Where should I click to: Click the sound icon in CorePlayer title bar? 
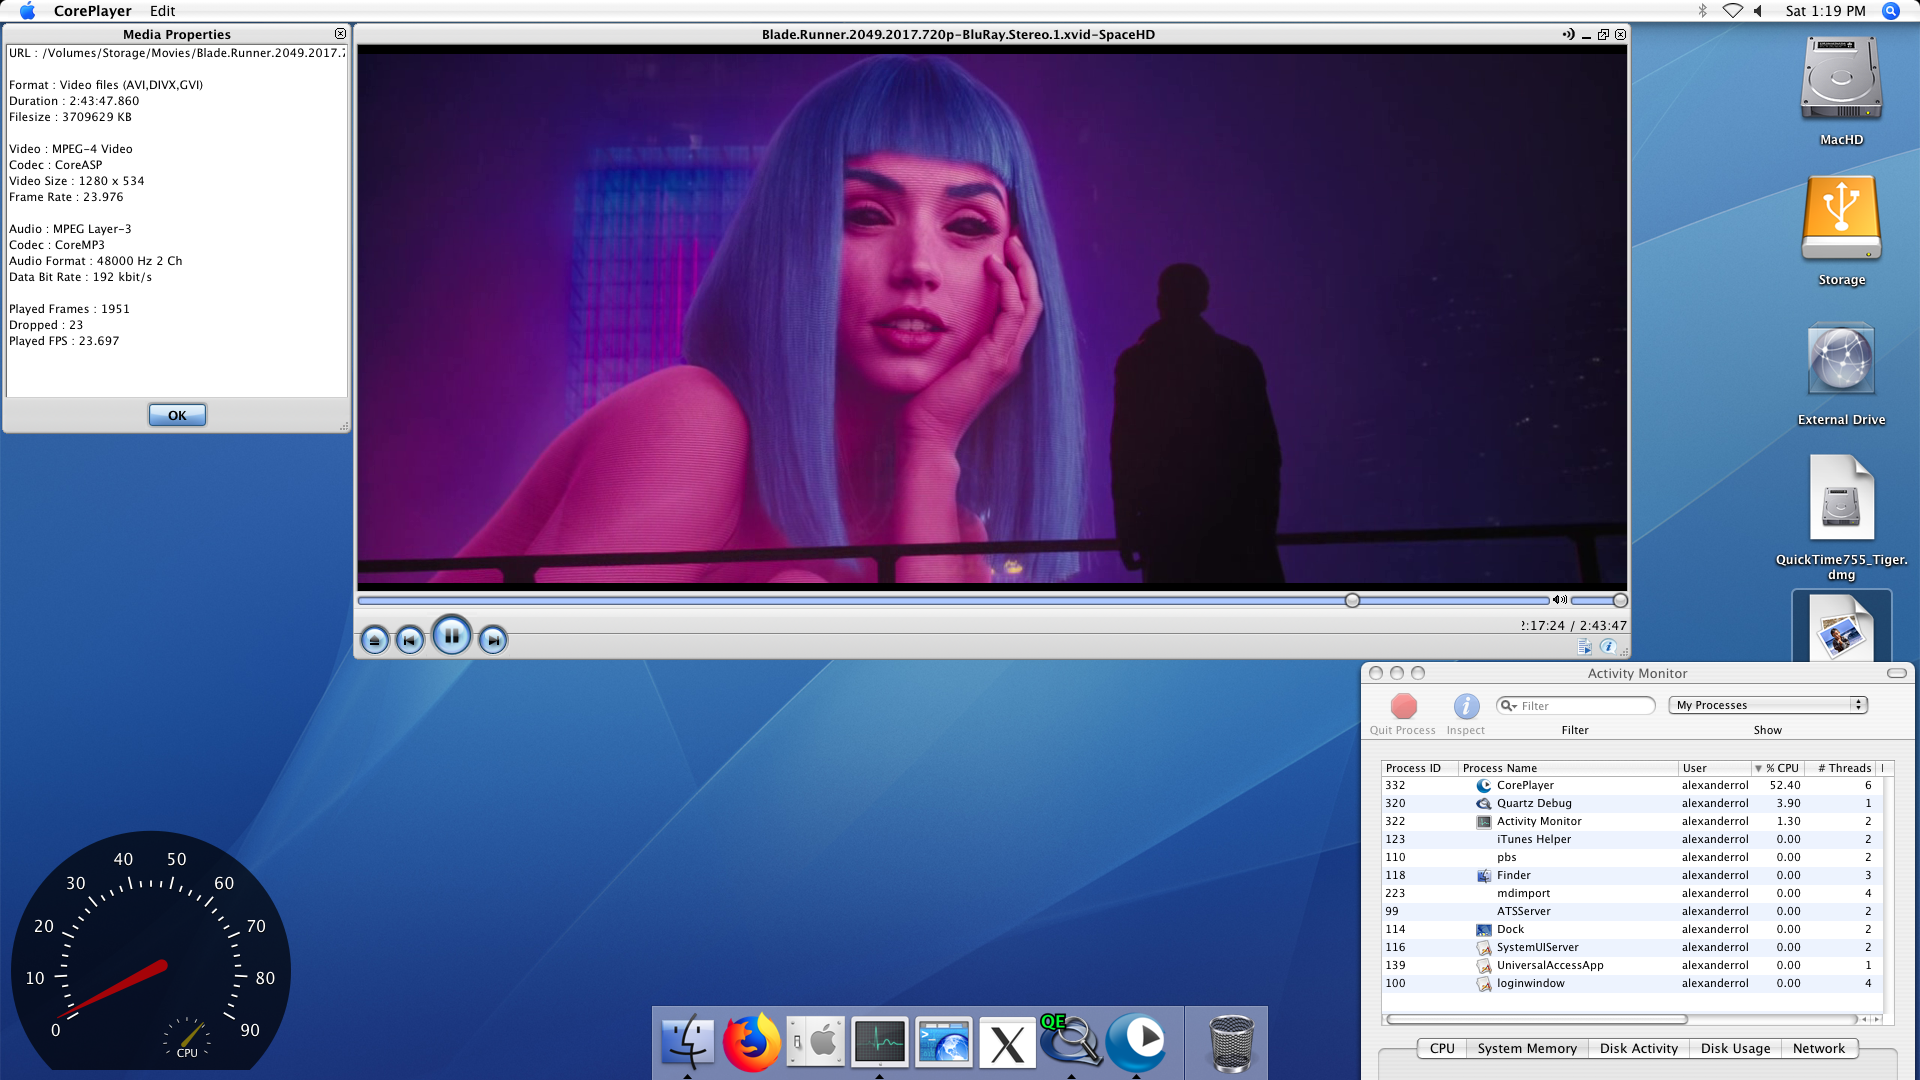click(1568, 34)
